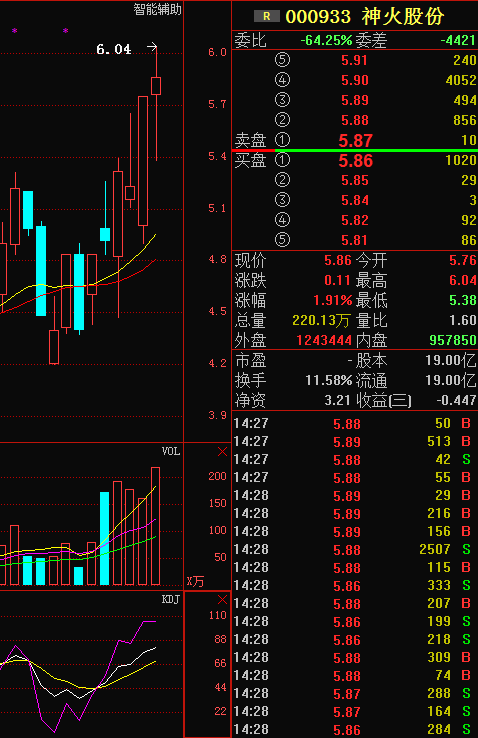Close the KDJ indicator panel
The height and width of the screenshot is (738, 478).
[223, 599]
